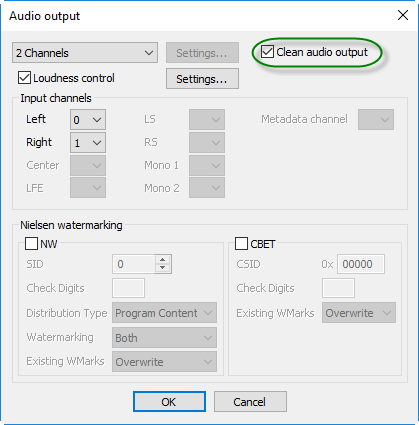Open the Distribution Type Program Content dropdown
Image resolution: width=419 pixels, height=425 pixels.
[x=165, y=313]
